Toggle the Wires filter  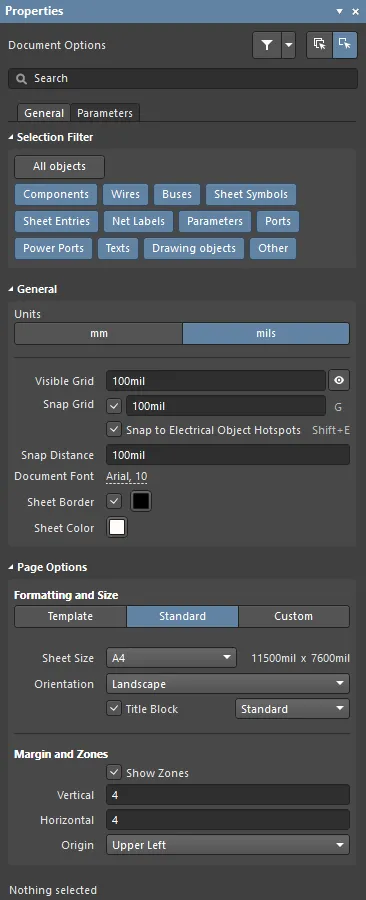coord(126,195)
